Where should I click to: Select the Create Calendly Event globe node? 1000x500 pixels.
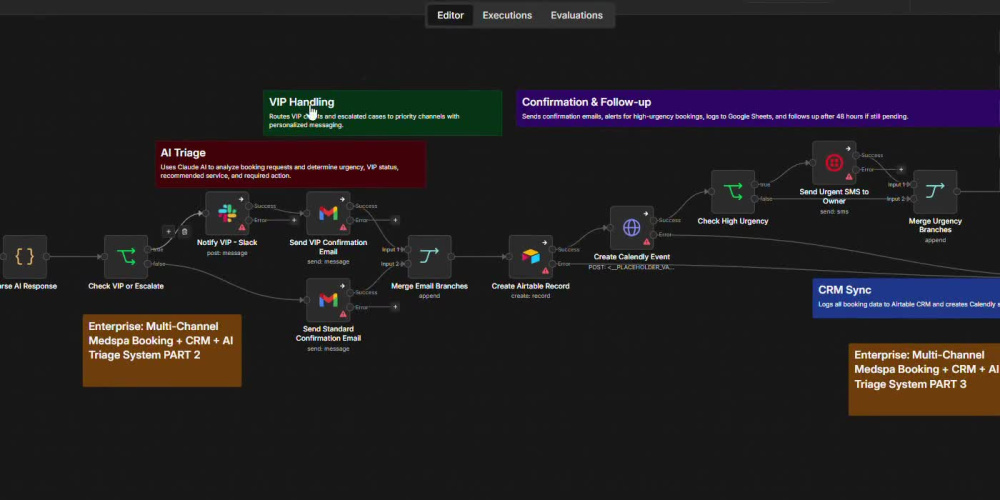click(x=631, y=228)
